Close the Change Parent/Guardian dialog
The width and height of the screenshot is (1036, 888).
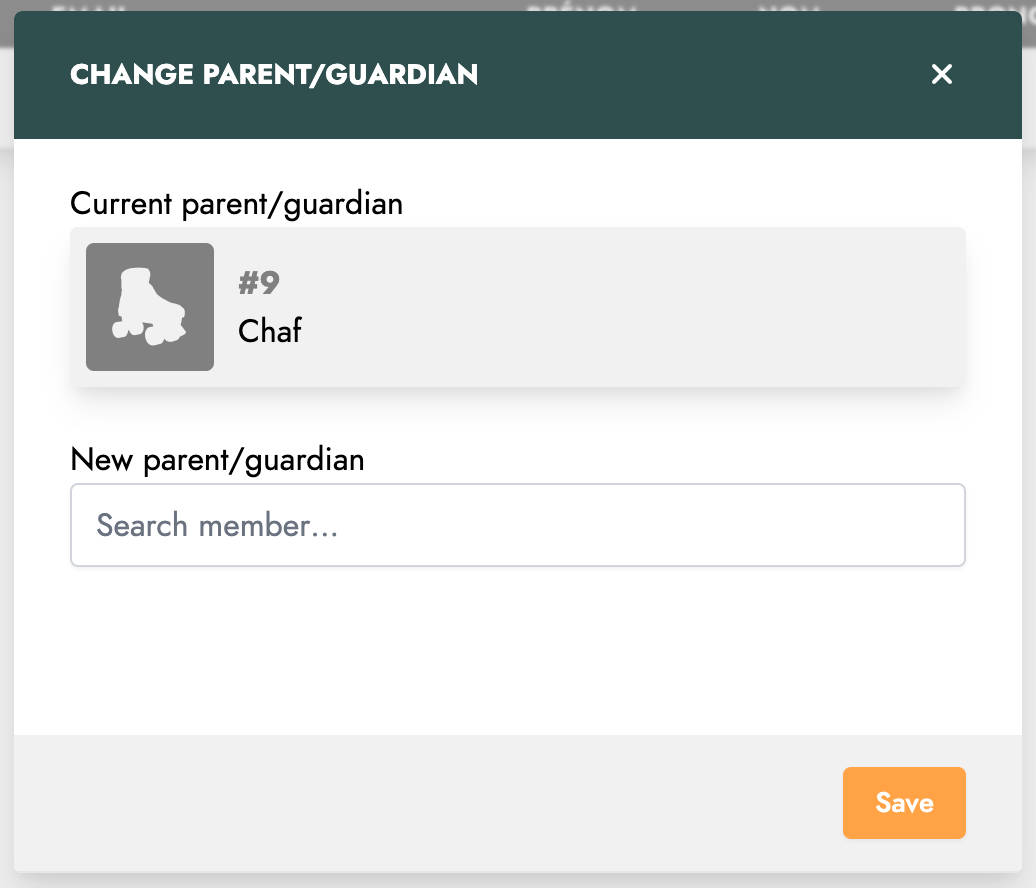(x=942, y=74)
